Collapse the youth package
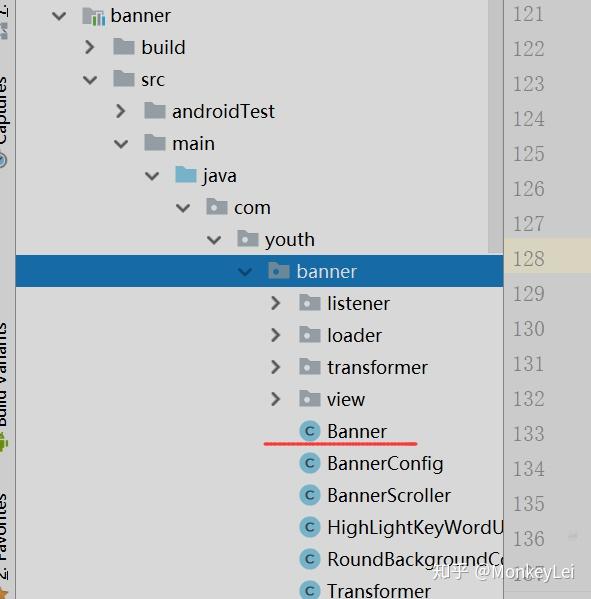The width and height of the screenshot is (591, 599). click(x=214, y=240)
